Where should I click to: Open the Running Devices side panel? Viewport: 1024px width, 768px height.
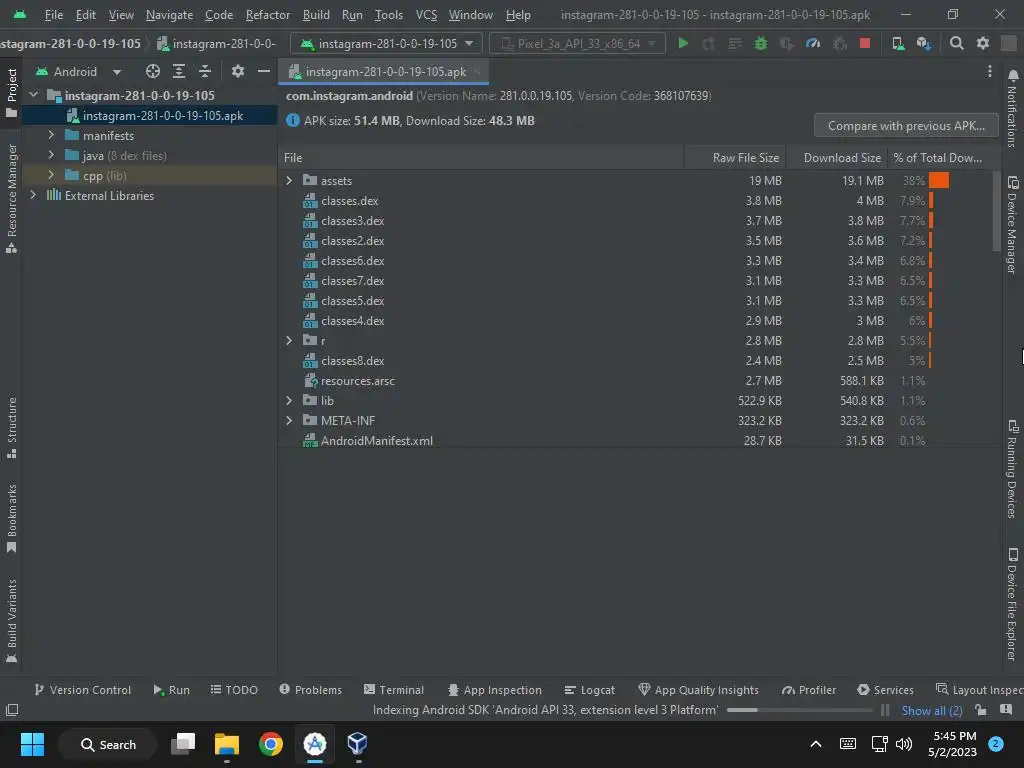pyautogui.click(x=1012, y=469)
